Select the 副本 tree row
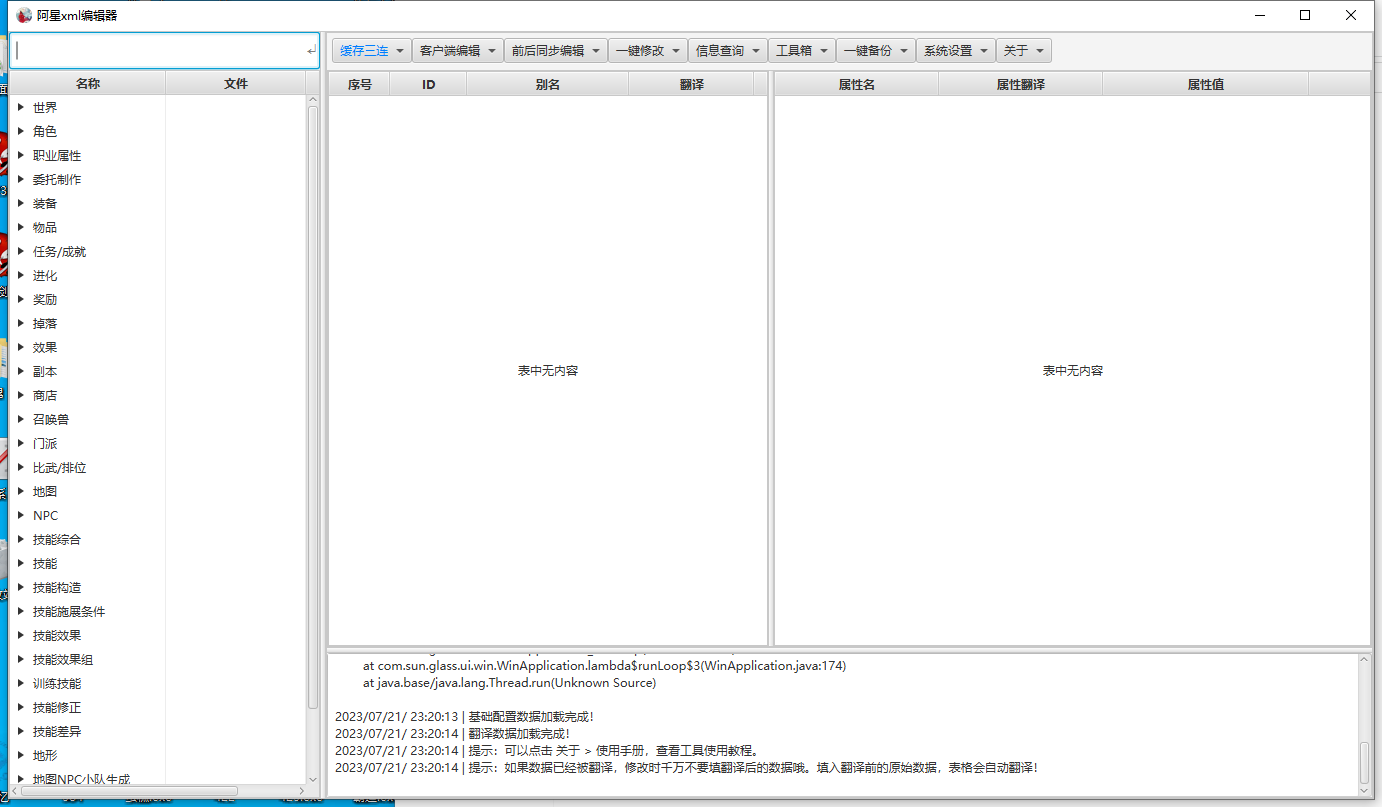This screenshot has width=1382, height=807. (x=158, y=371)
